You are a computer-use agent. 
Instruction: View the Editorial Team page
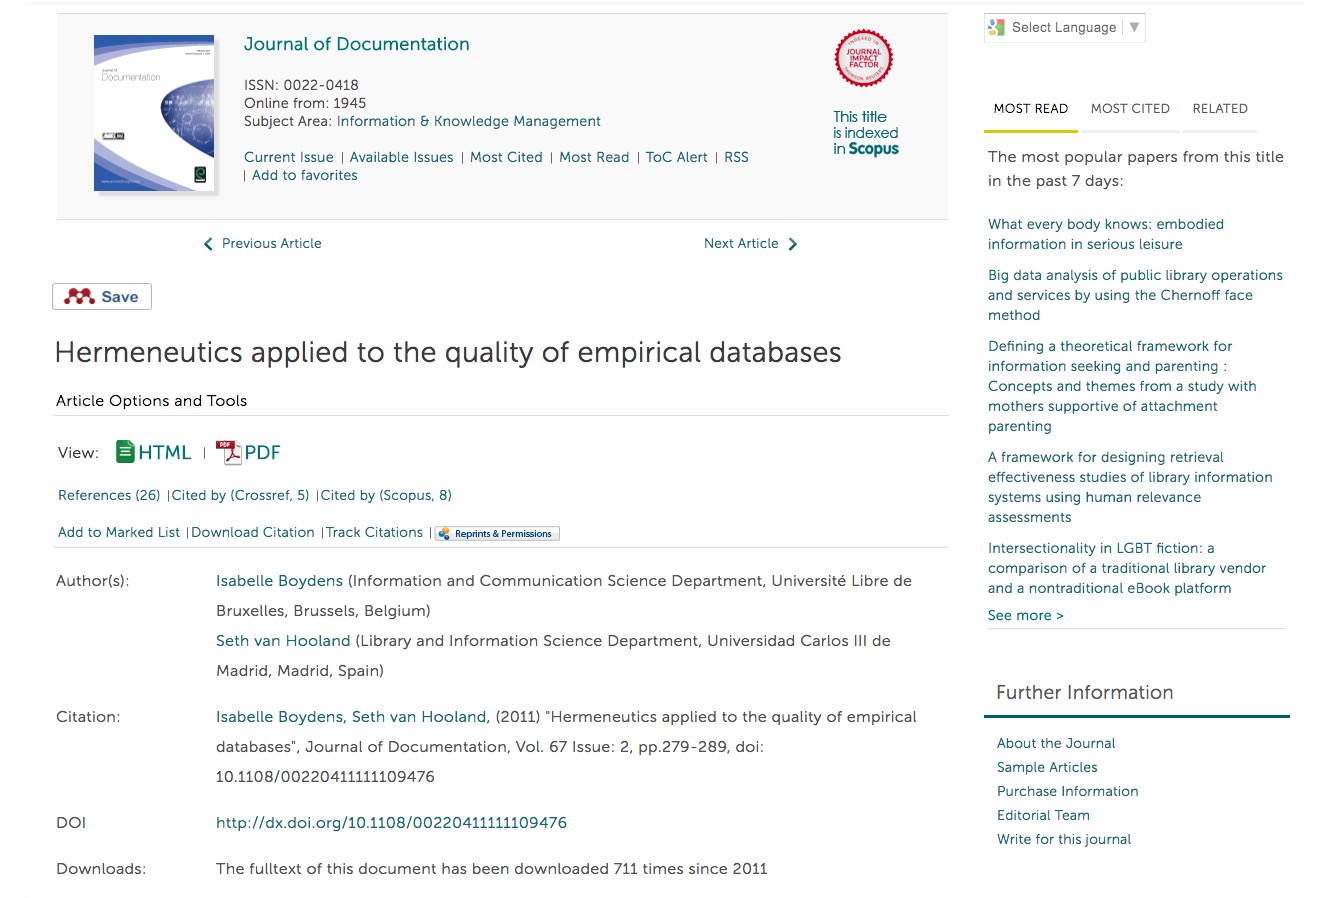click(x=1043, y=815)
